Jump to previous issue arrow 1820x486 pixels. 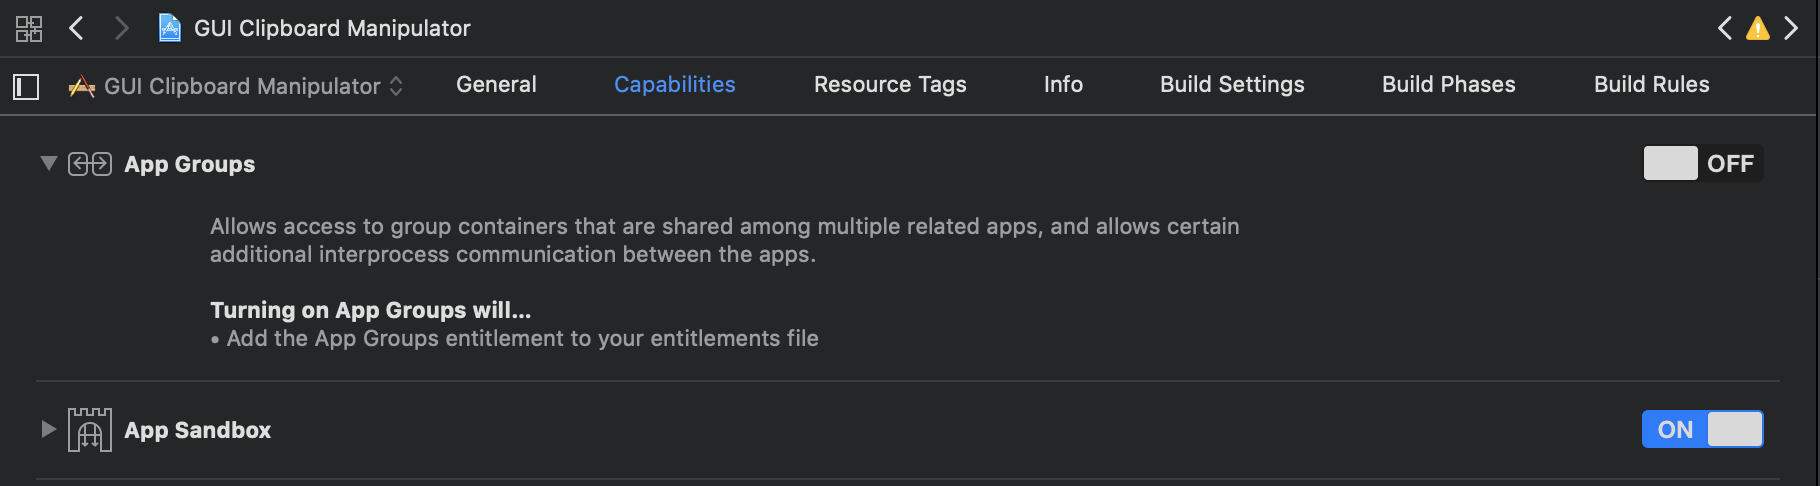1725,28
